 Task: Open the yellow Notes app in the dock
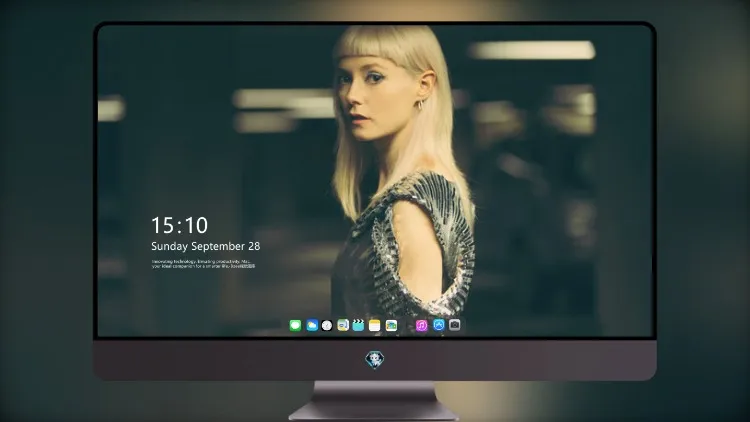click(x=375, y=326)
